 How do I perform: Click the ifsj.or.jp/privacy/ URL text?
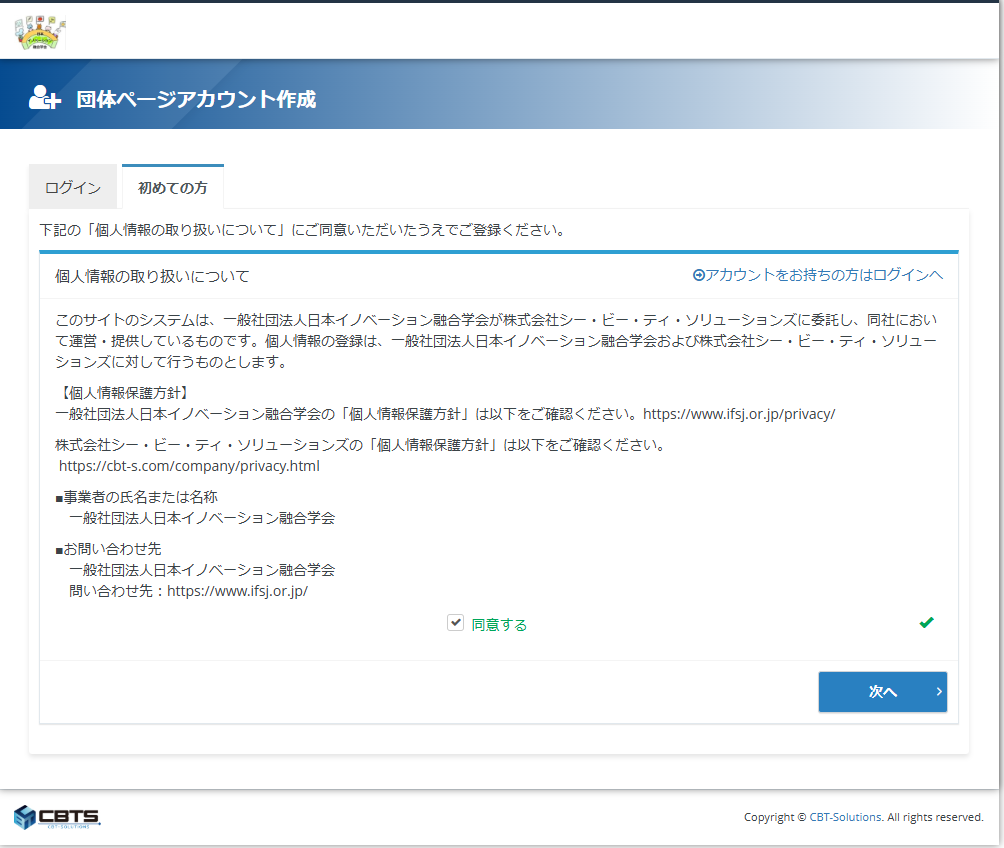(738, 413)
